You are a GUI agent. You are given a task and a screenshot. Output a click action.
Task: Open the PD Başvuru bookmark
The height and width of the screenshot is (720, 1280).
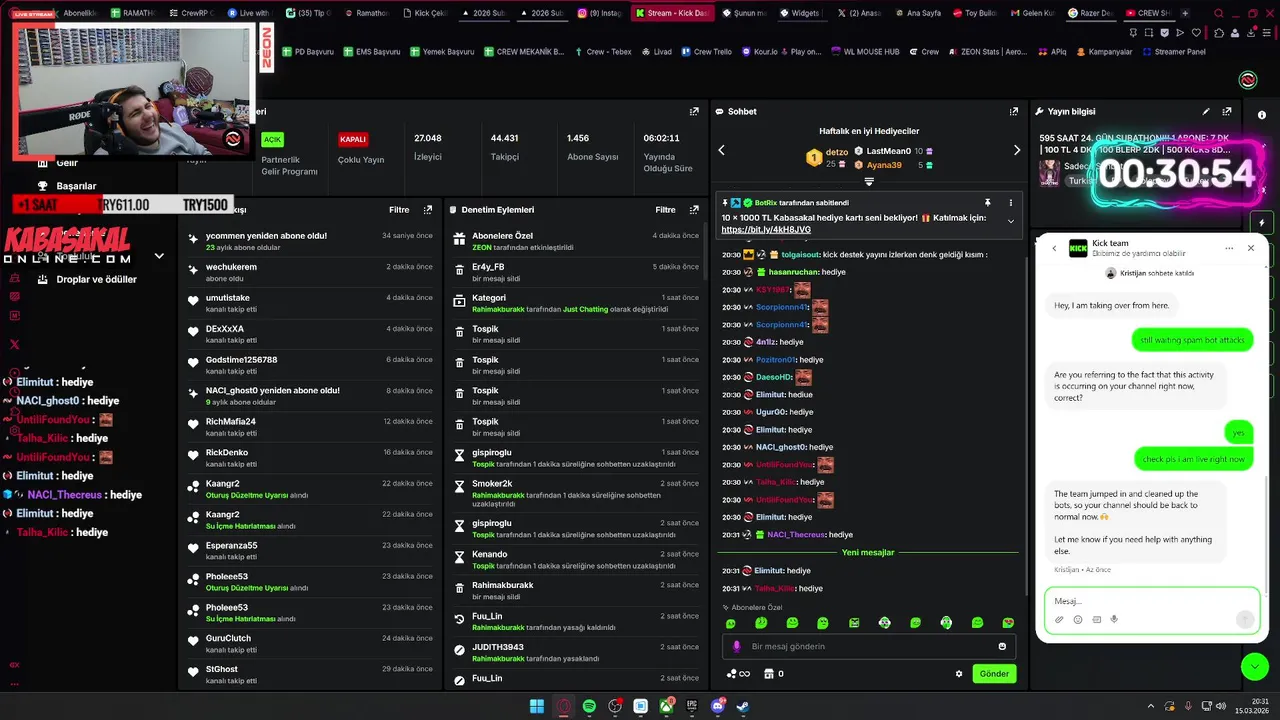[308, 52]
